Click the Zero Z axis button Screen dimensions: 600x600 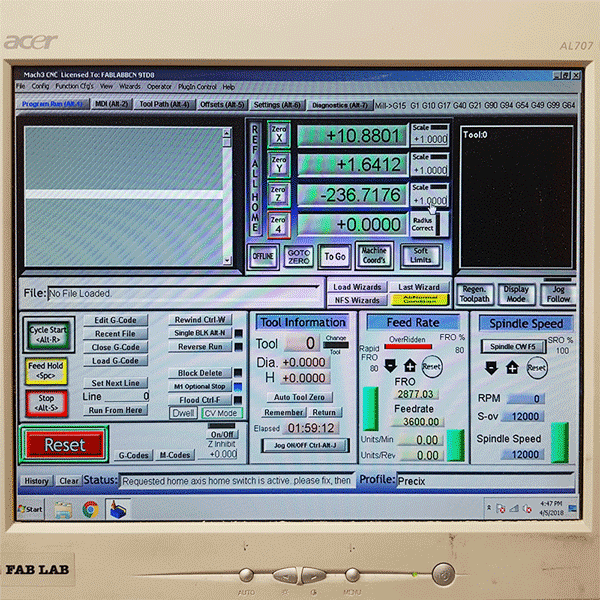click(279, 194)
